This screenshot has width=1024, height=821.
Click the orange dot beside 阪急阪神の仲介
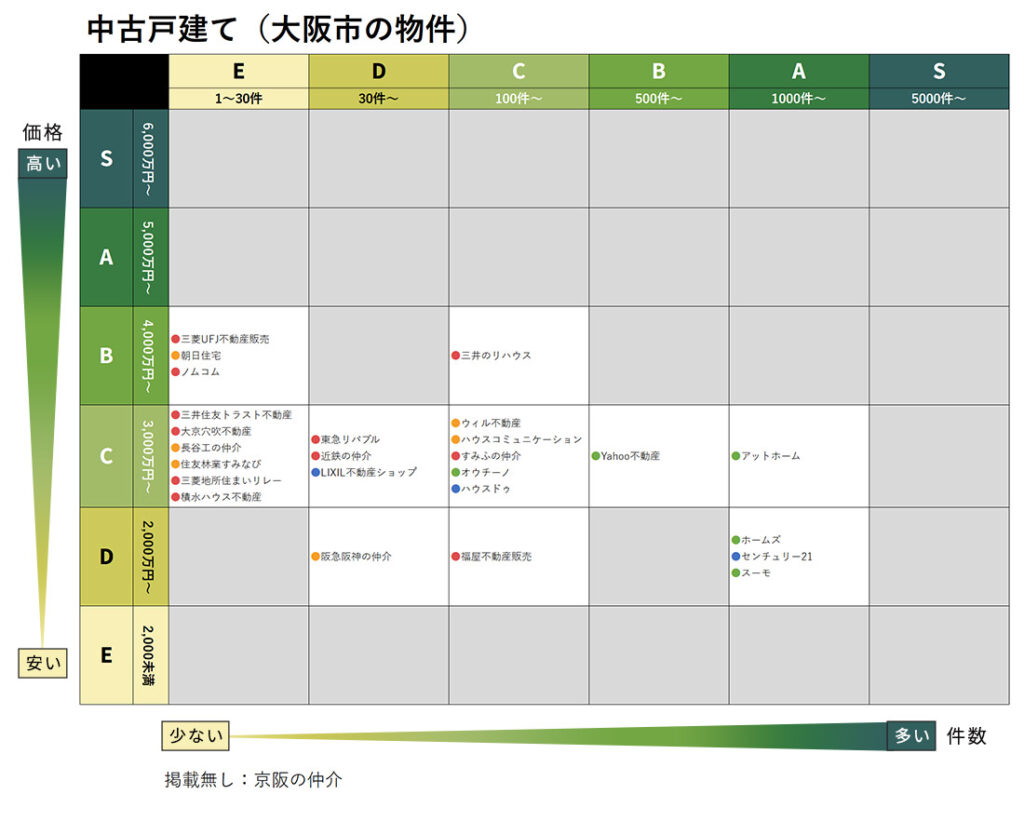315,556
